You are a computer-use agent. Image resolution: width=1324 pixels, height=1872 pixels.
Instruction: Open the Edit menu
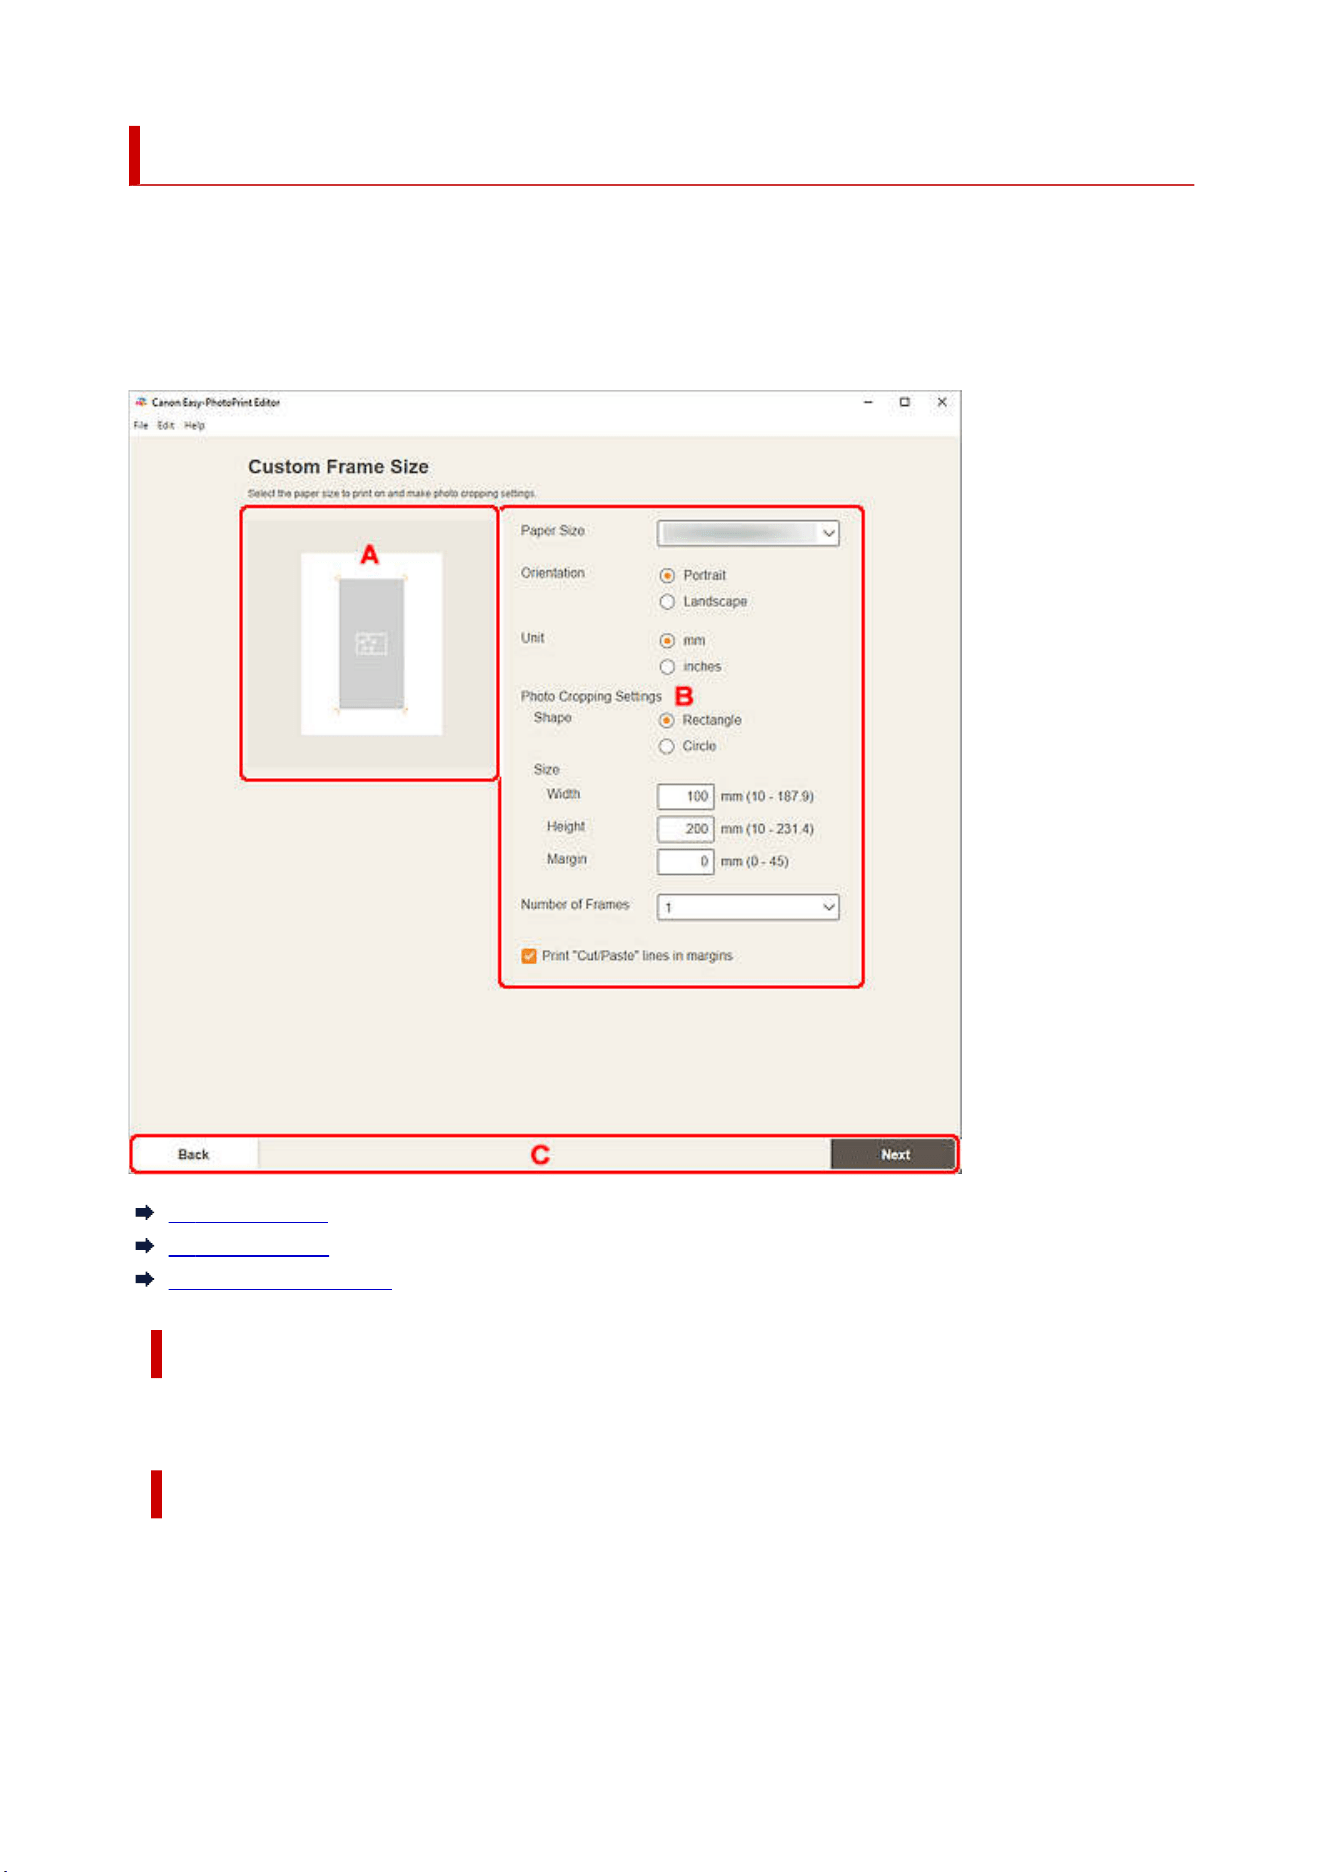click(166, 425)
